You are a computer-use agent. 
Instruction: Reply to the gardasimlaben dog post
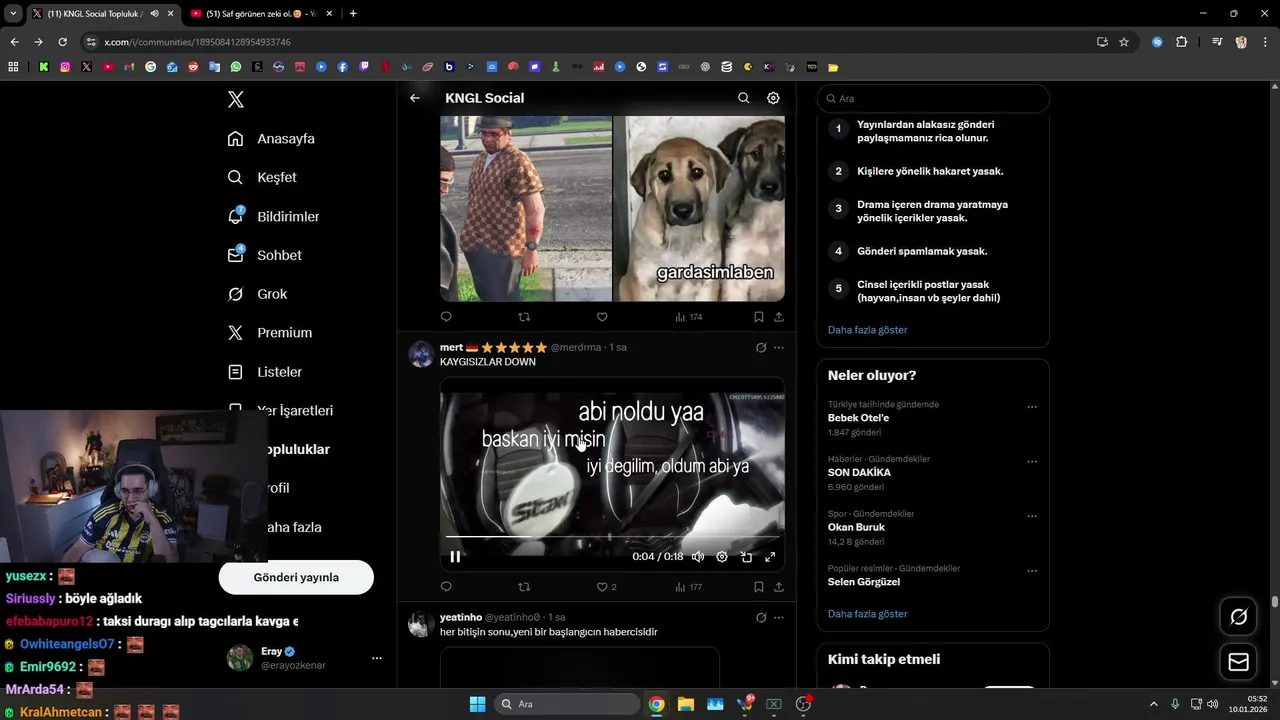(x=446, y=317)
